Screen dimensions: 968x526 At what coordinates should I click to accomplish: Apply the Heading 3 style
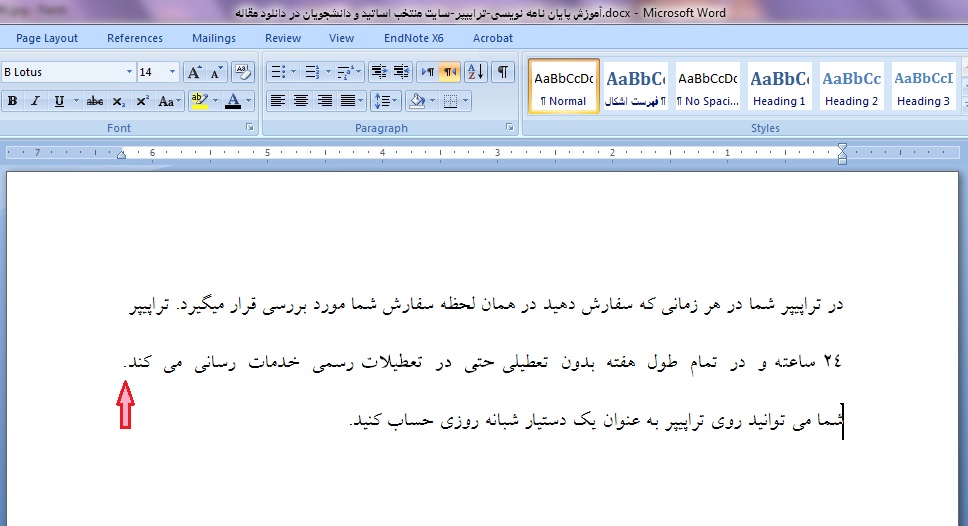[924, 86]
